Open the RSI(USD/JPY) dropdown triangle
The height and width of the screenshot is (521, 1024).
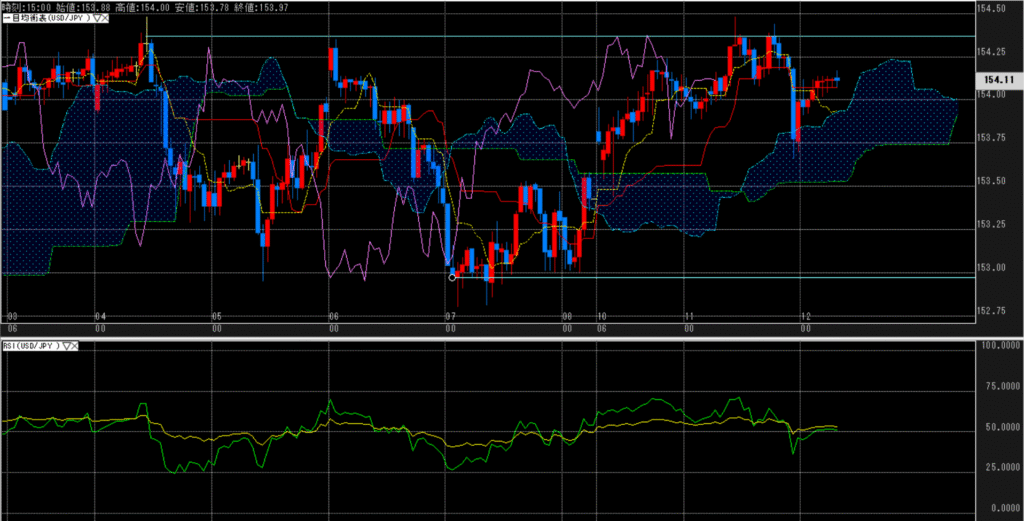click(x=68, y=346)
